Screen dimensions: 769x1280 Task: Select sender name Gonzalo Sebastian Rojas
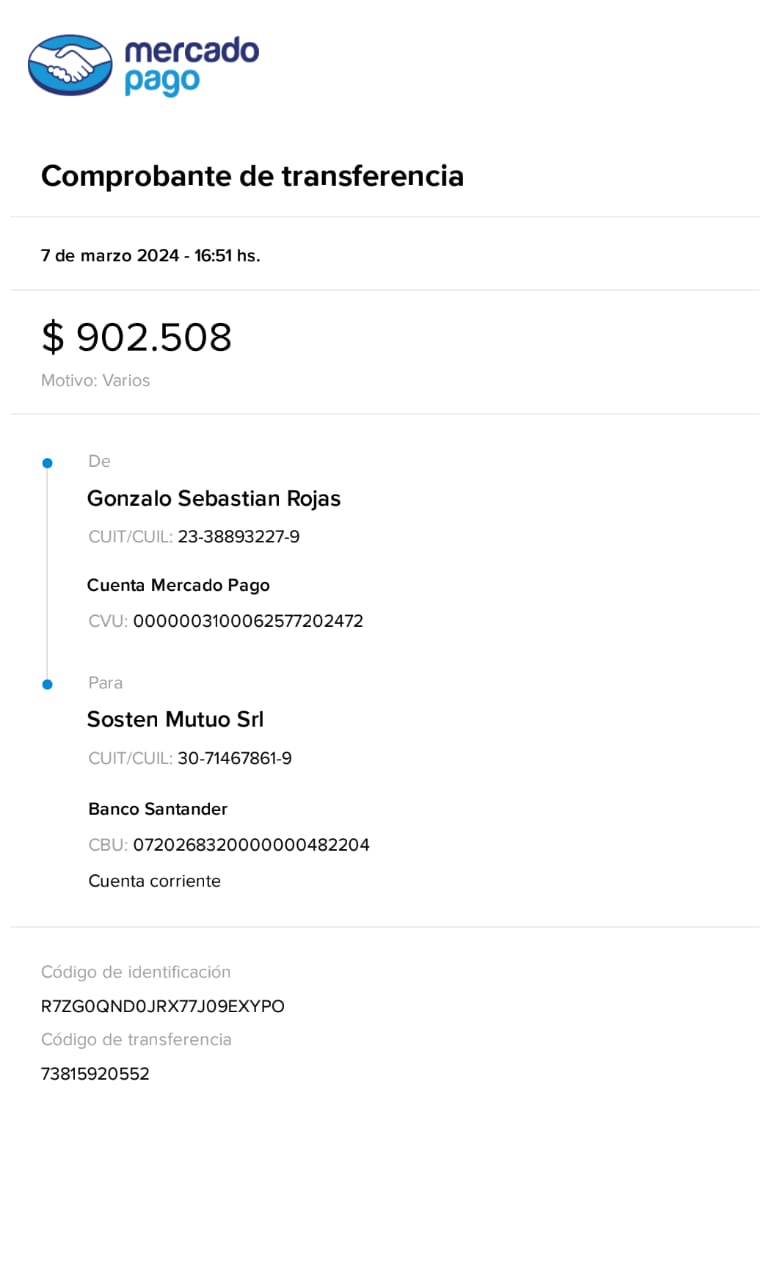point(214,498)
